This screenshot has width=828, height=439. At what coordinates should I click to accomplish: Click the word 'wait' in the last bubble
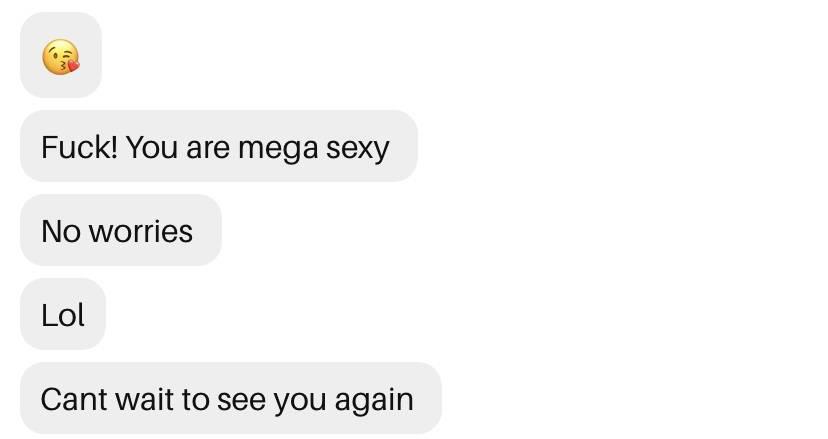click(x=144, y=399)
